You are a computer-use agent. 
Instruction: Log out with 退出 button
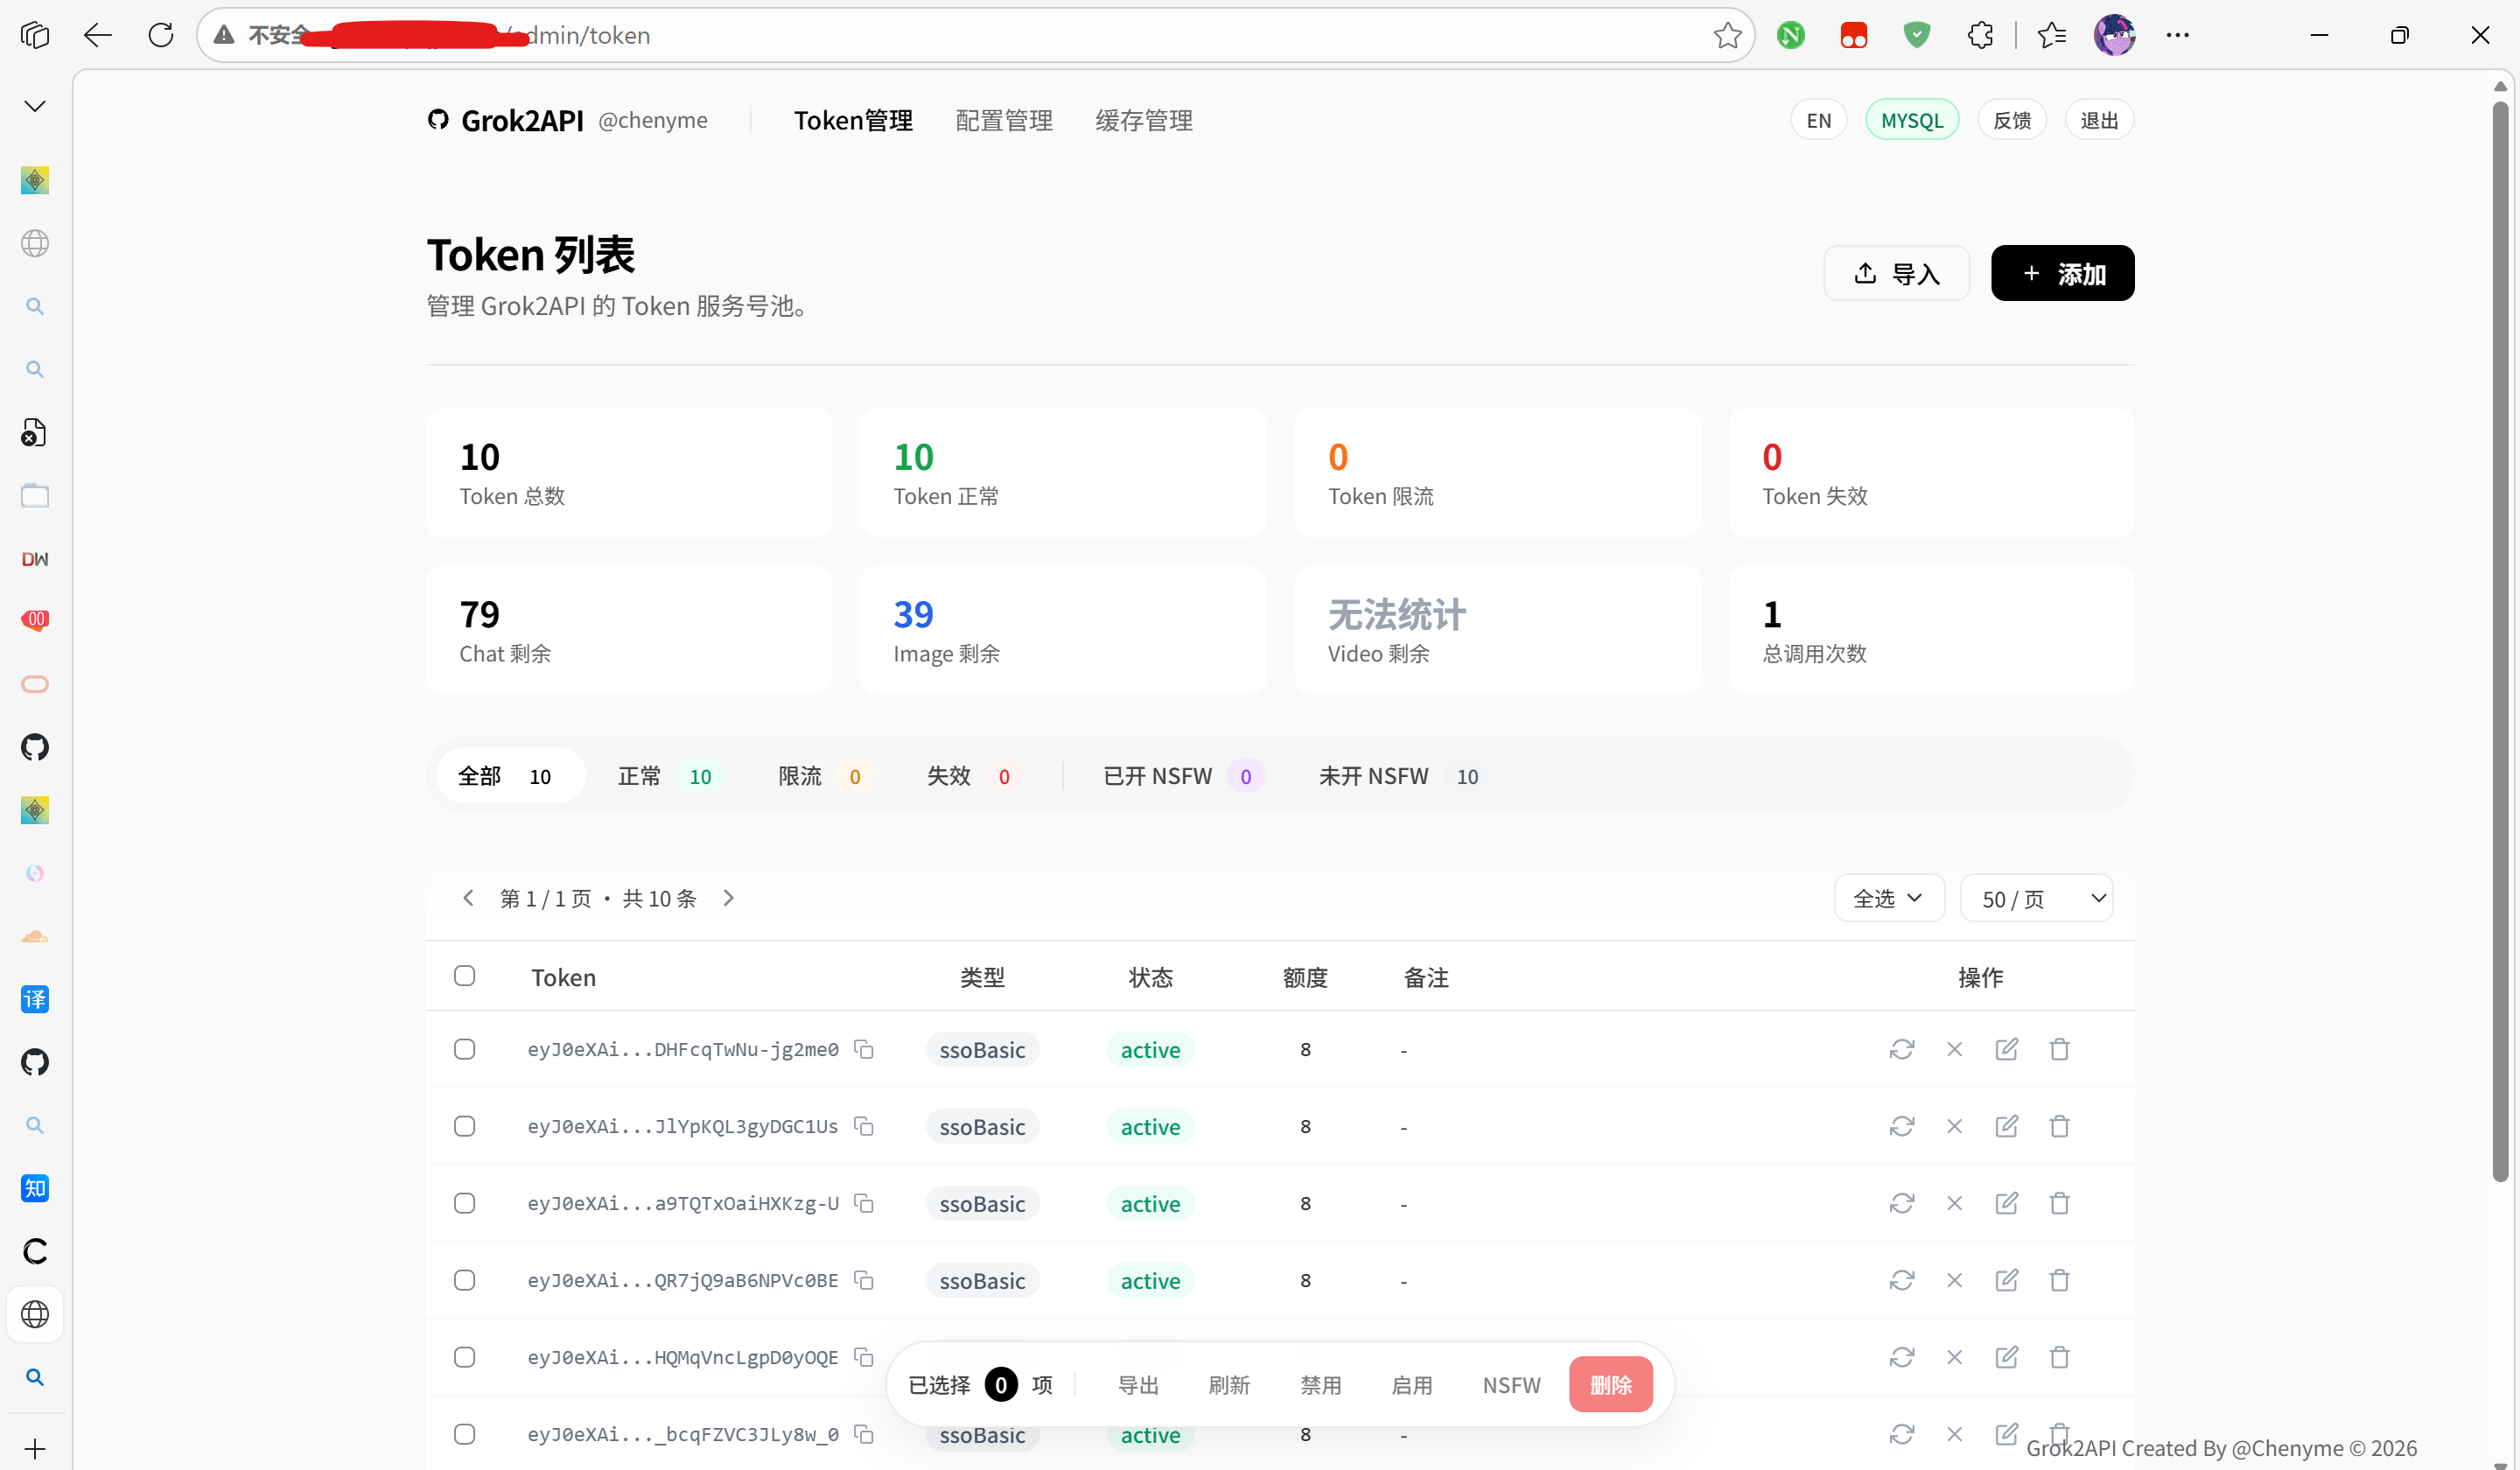point(2098,120)
